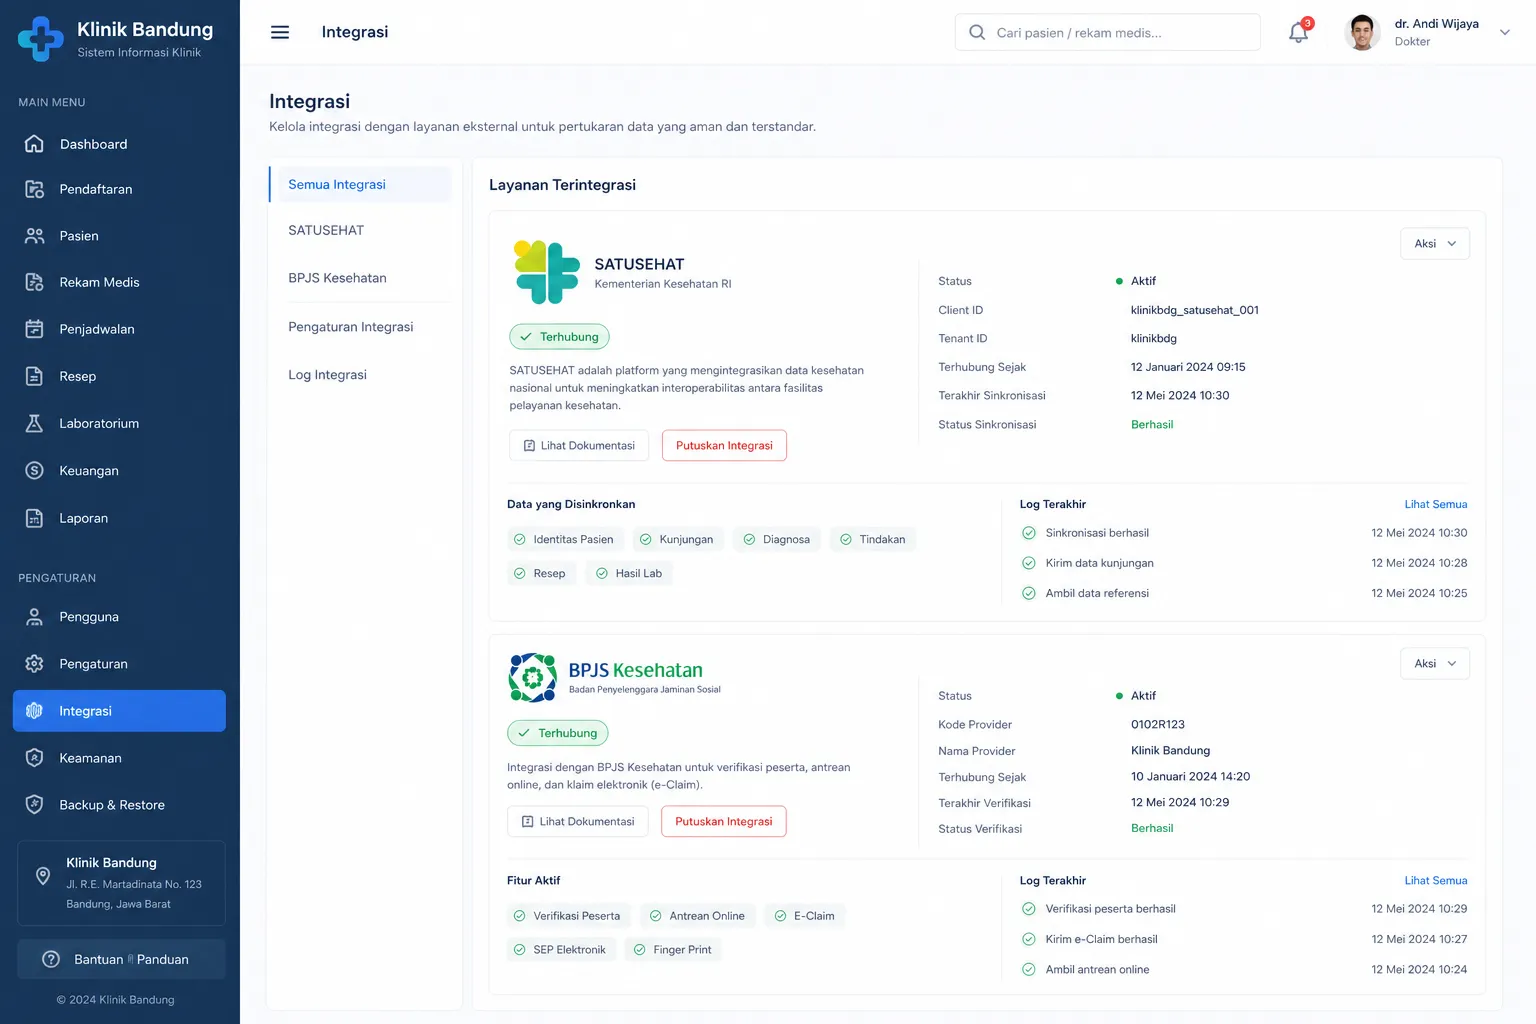Open the Log Integrasi tab
This screenshot has width=1536, height=1024.
point(361,375)
